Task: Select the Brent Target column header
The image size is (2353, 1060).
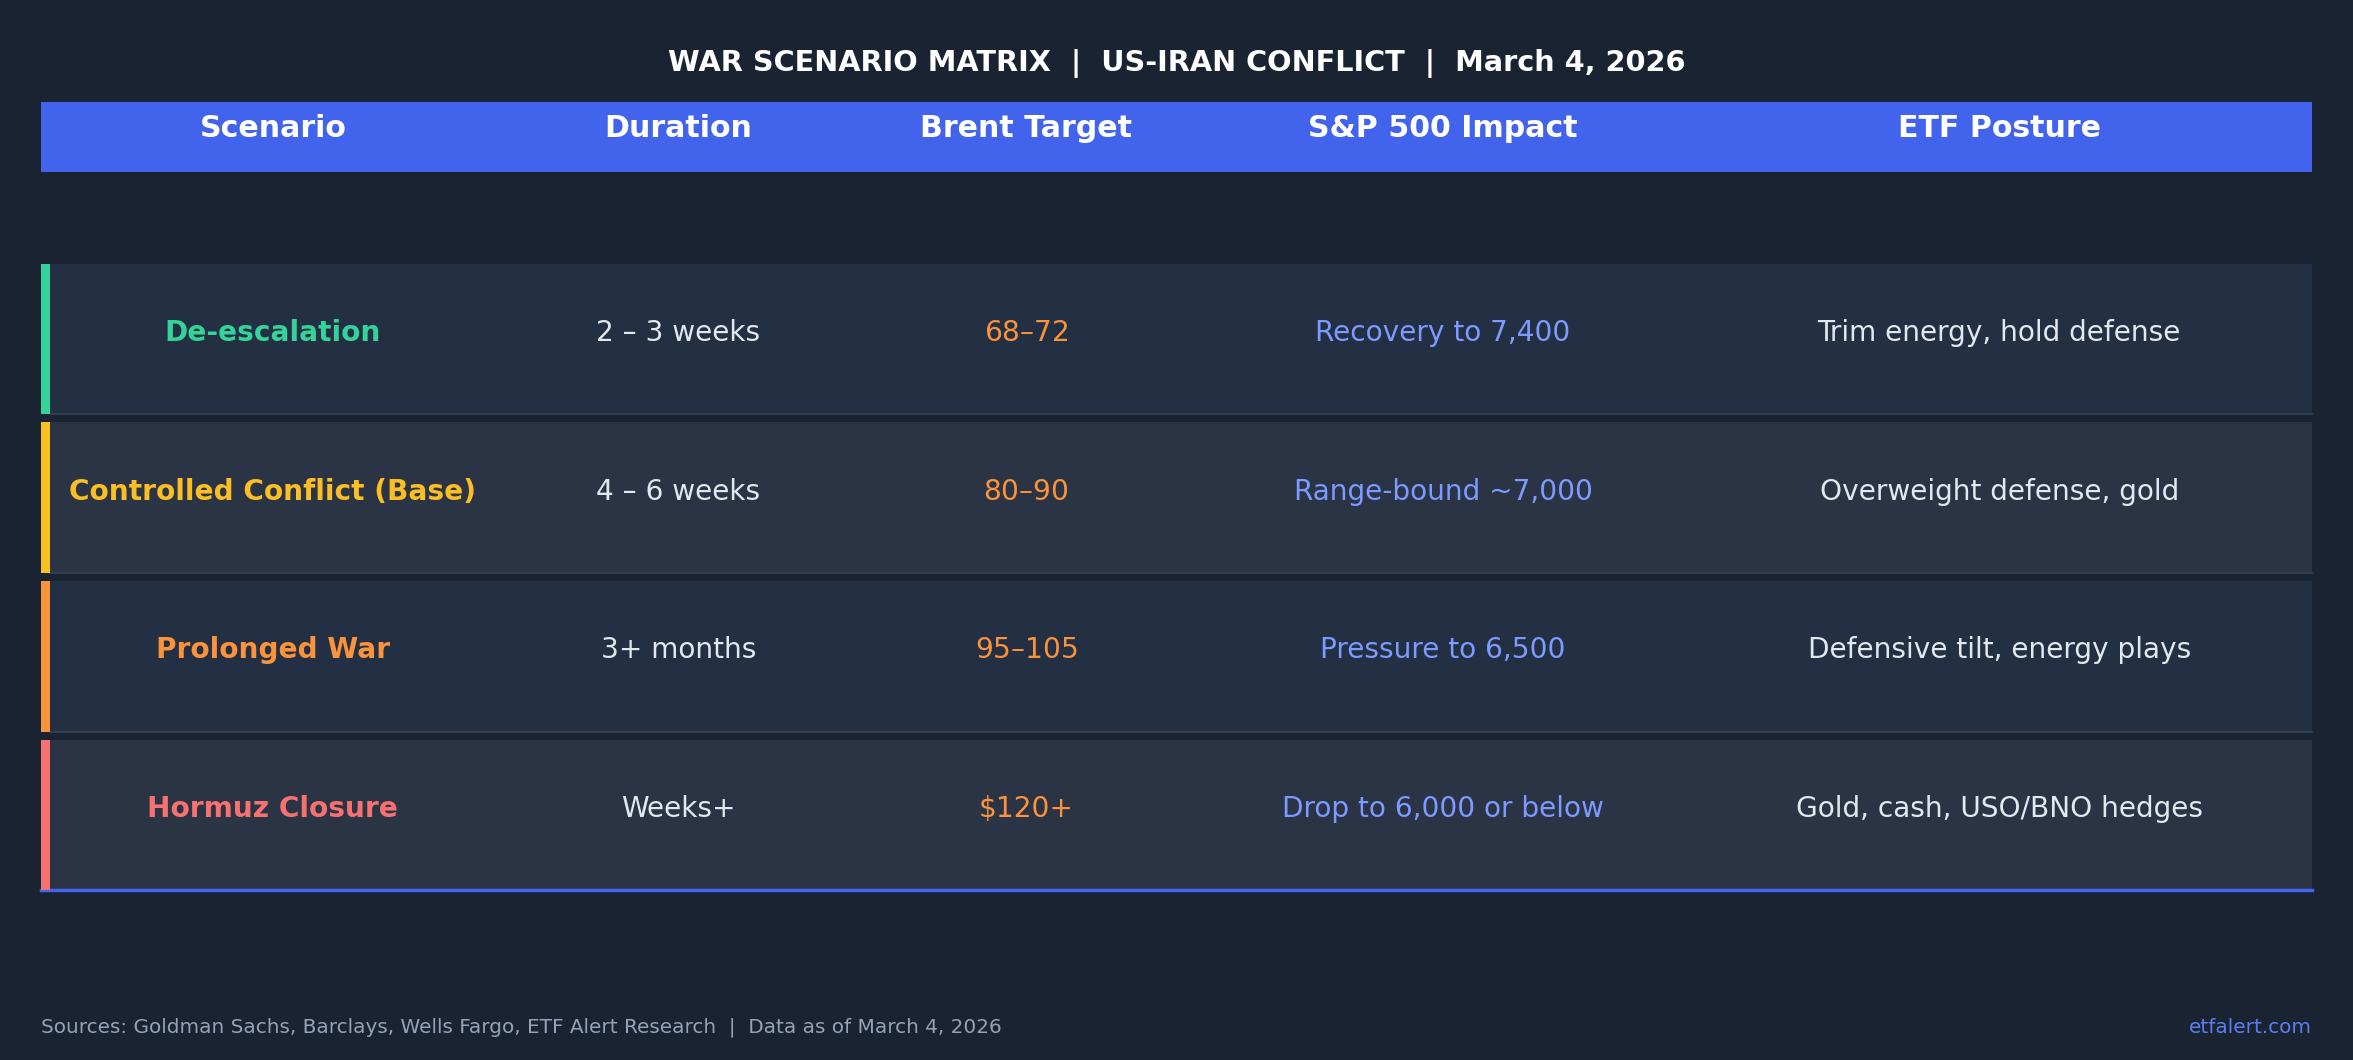Action: click(x=1025, y=128)
